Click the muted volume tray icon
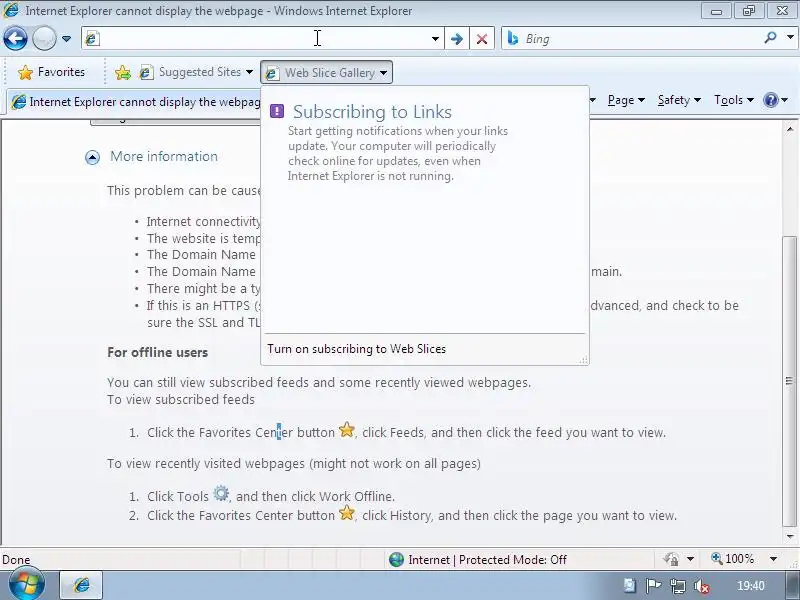The image size is (800, 600). (x=702, y=586)
